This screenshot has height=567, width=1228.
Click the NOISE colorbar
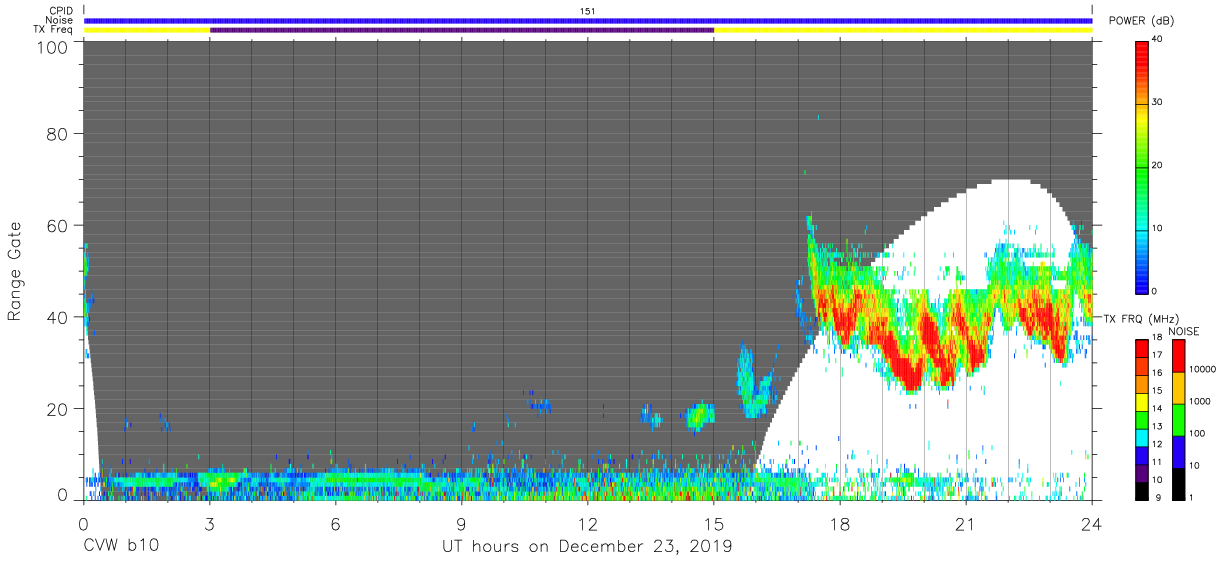(x=1178, y=420)
